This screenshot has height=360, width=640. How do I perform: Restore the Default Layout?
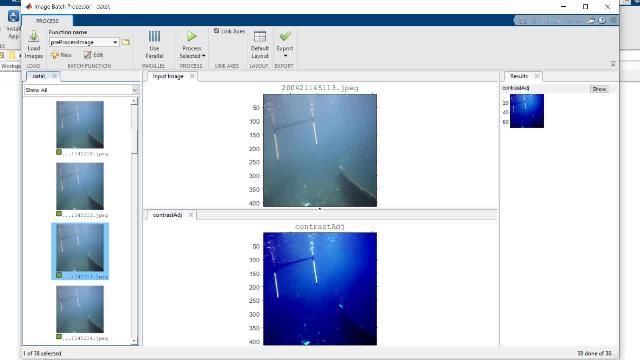point(260,44)
